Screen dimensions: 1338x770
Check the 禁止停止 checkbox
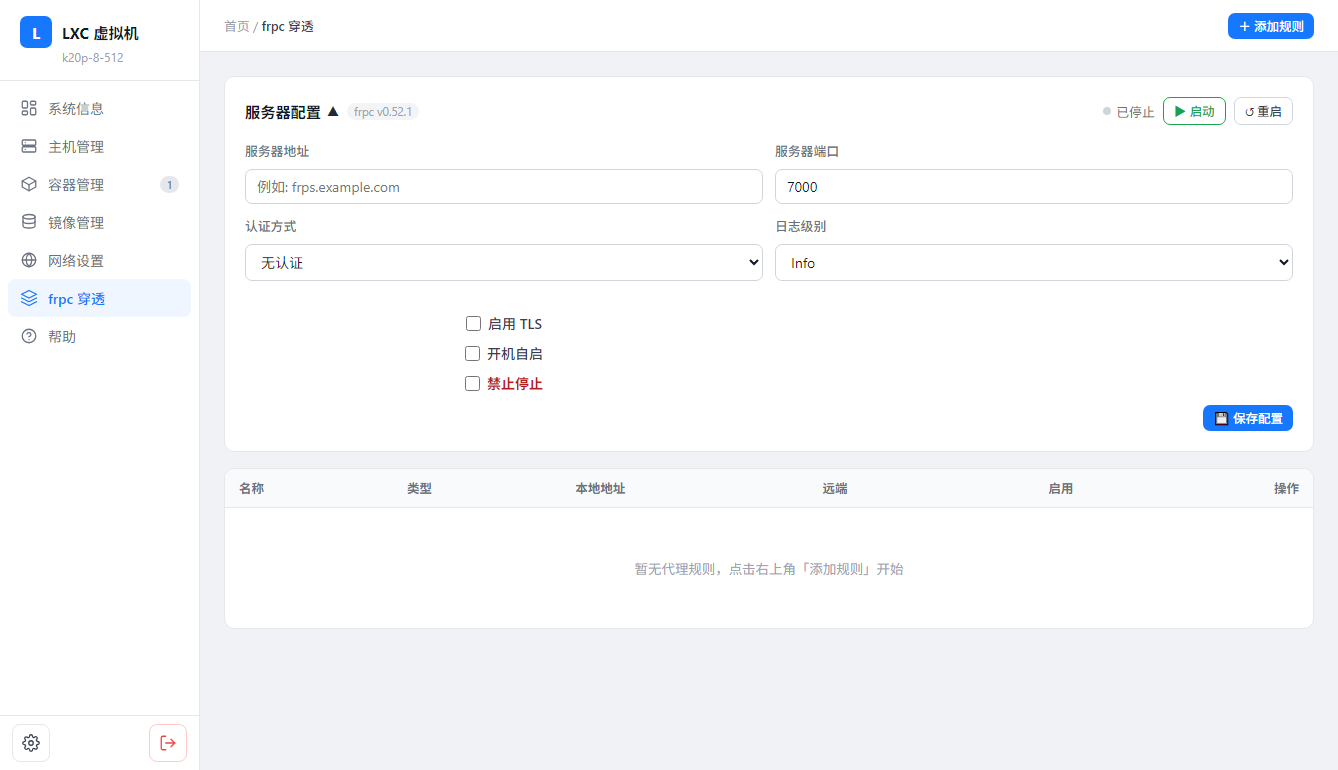click(x=473, y=383)
